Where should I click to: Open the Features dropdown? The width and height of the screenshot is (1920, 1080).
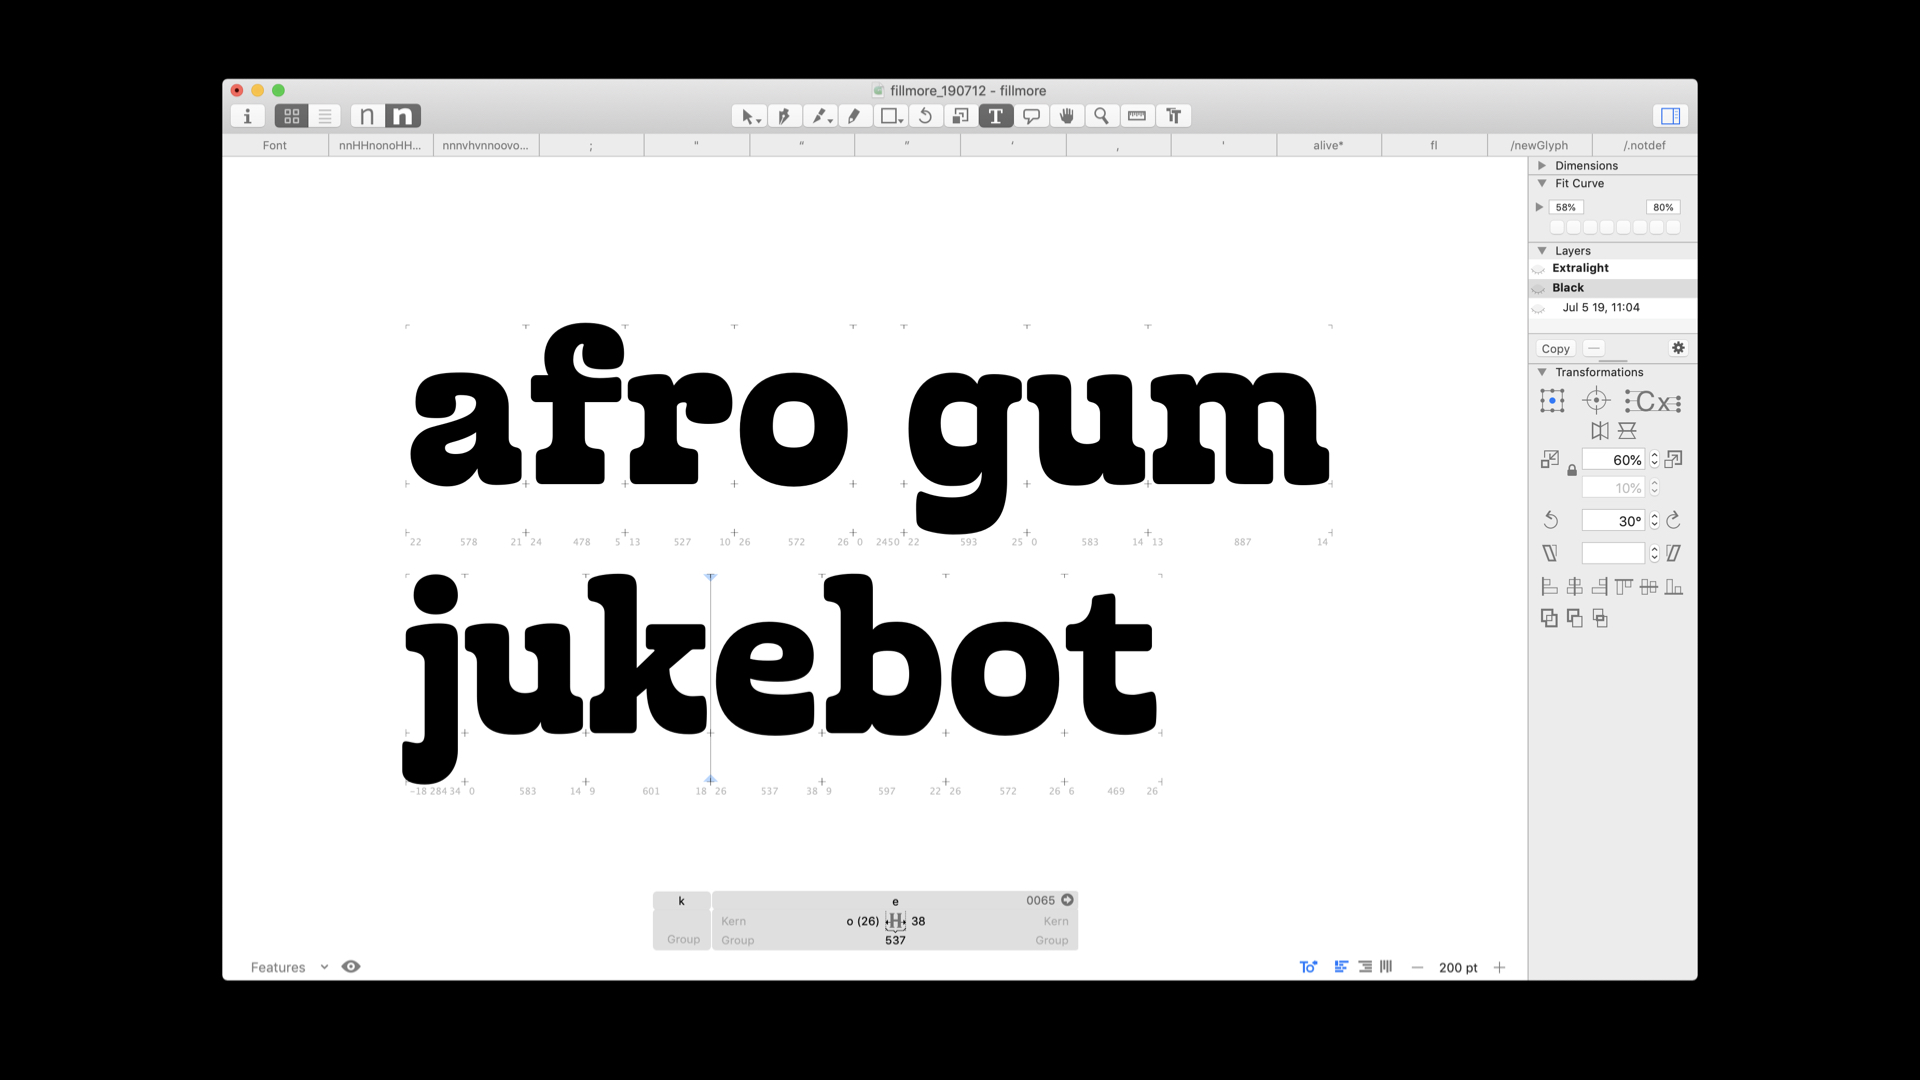coord(289,967)
